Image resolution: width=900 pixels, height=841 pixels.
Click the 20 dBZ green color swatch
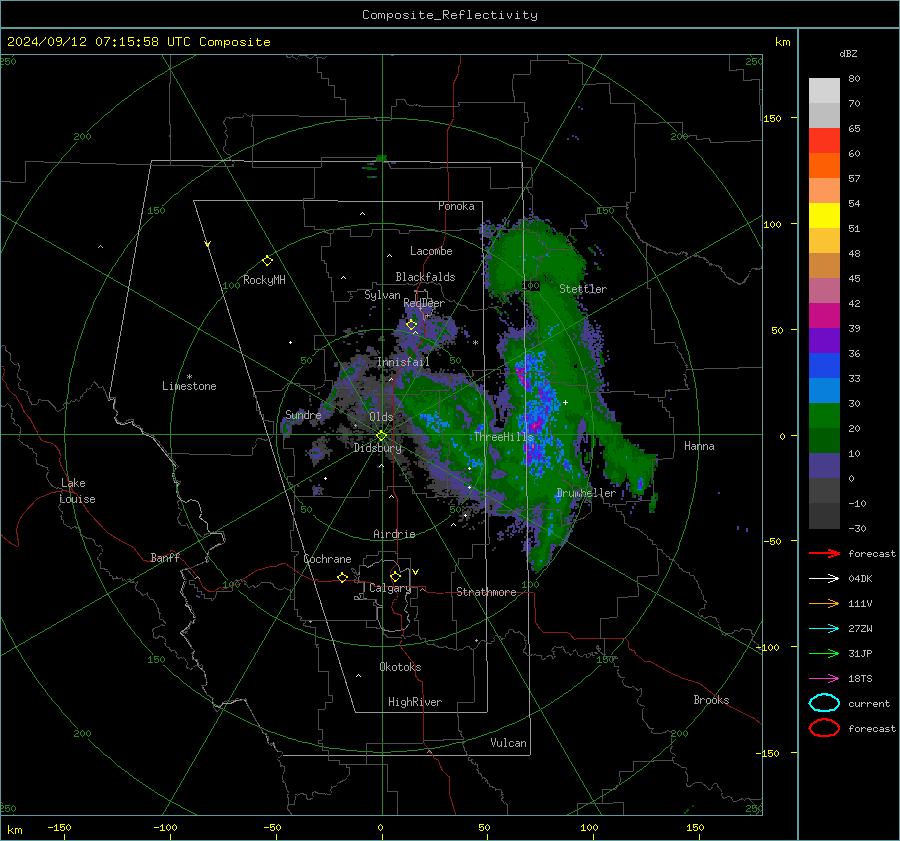click(x=824, y=416)
